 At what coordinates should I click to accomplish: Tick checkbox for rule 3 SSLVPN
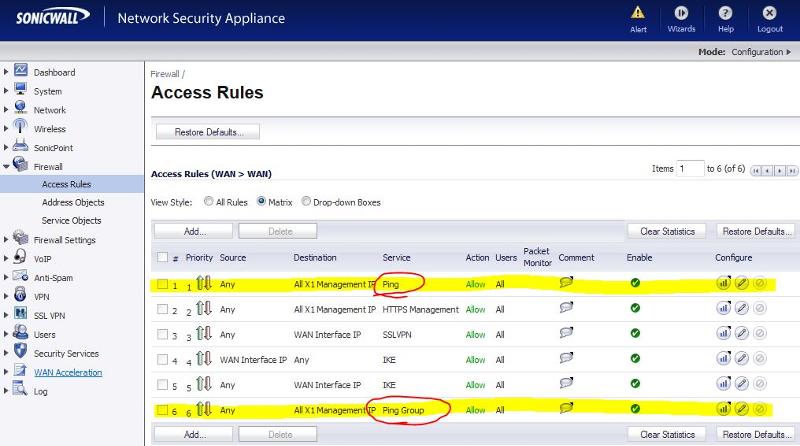(x=162, y=335)
